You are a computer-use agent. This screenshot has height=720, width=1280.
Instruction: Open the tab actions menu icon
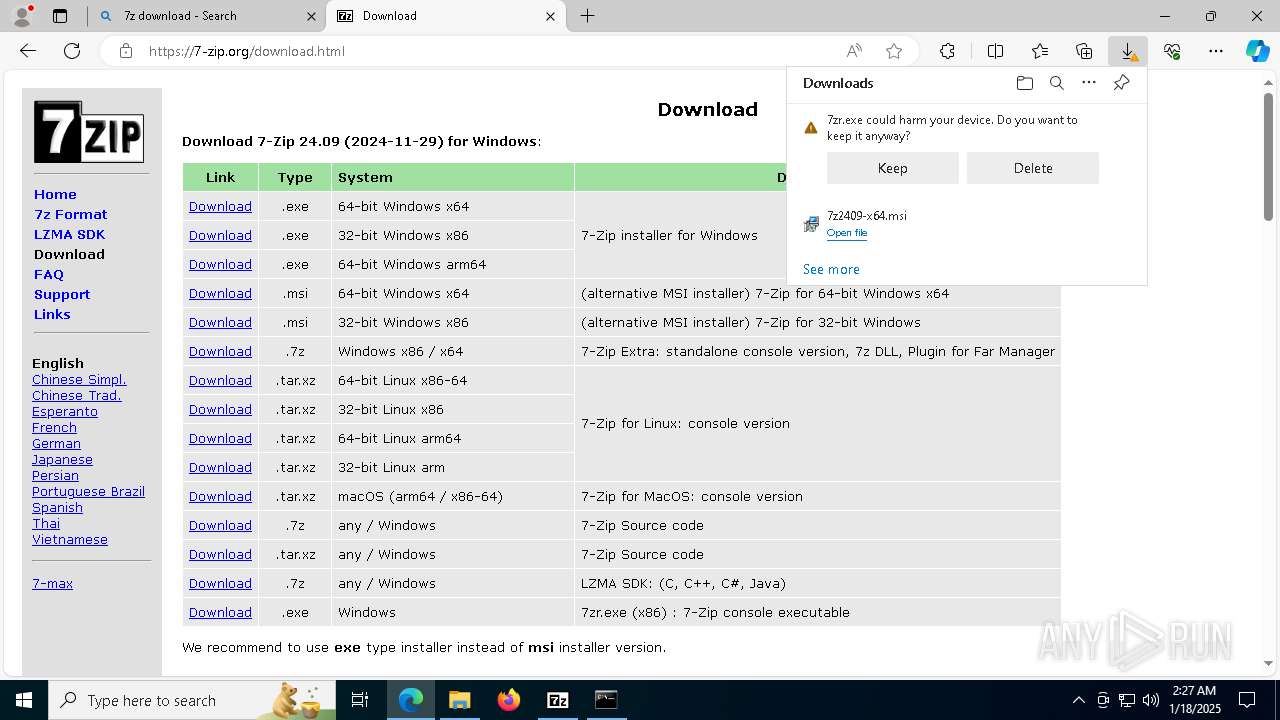click(60, 16)
